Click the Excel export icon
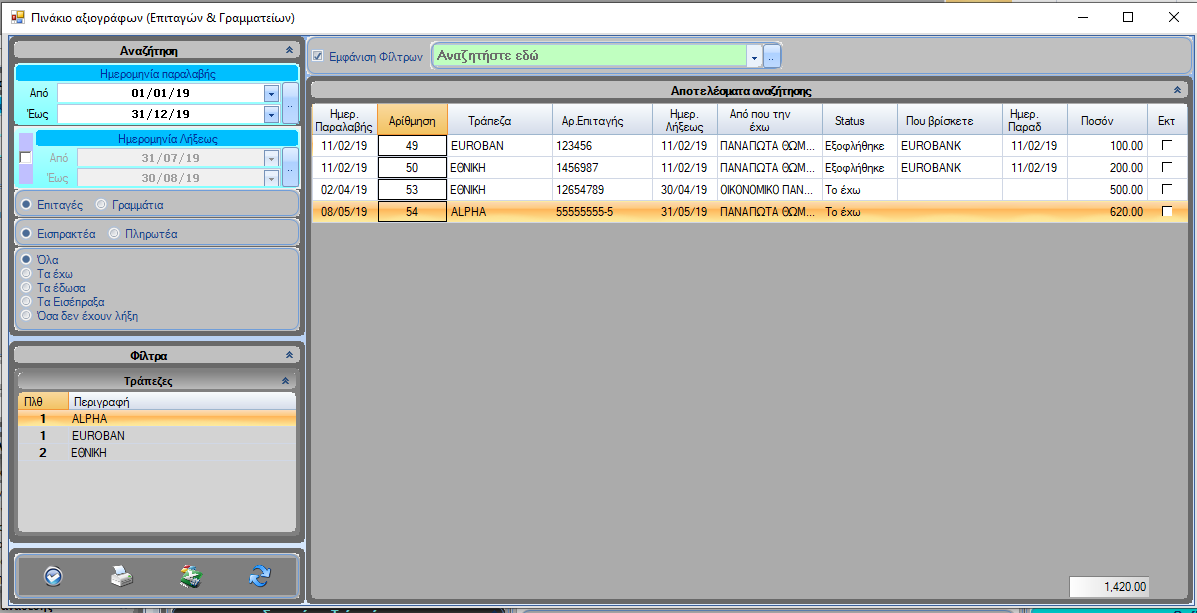 [191, 576]
